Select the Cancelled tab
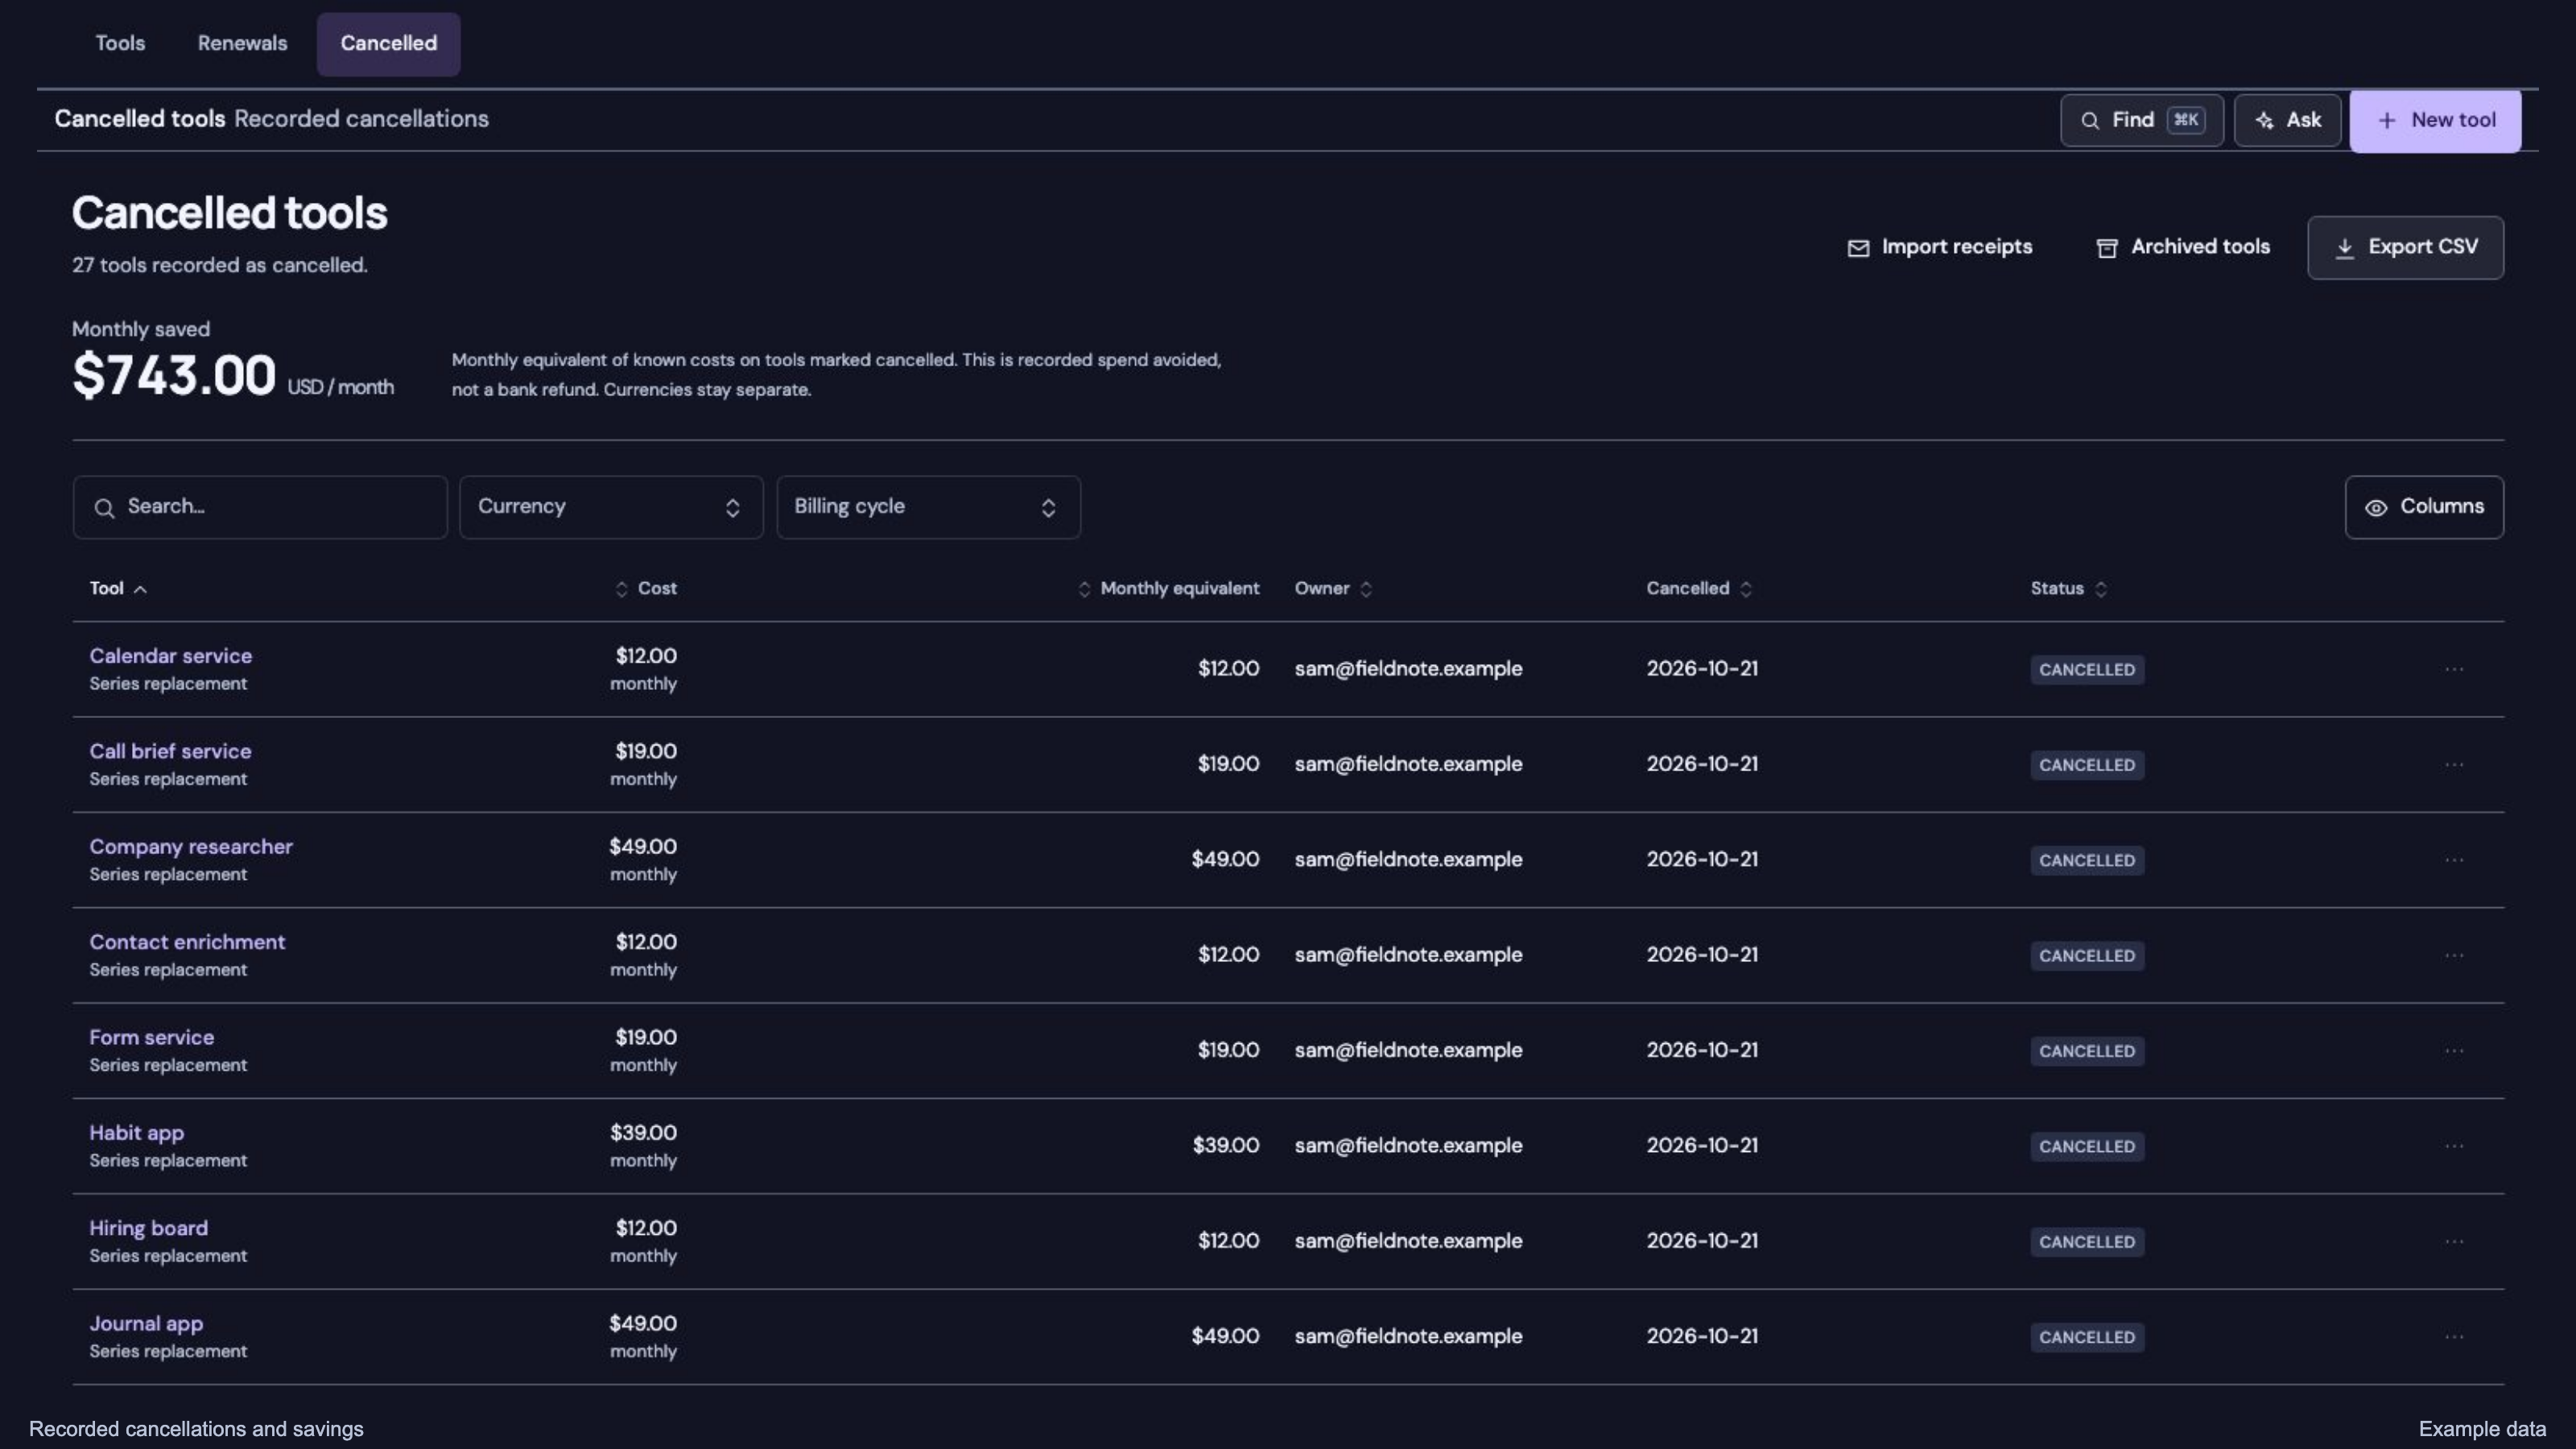2576x1449 pixels. tap(388, 43)
